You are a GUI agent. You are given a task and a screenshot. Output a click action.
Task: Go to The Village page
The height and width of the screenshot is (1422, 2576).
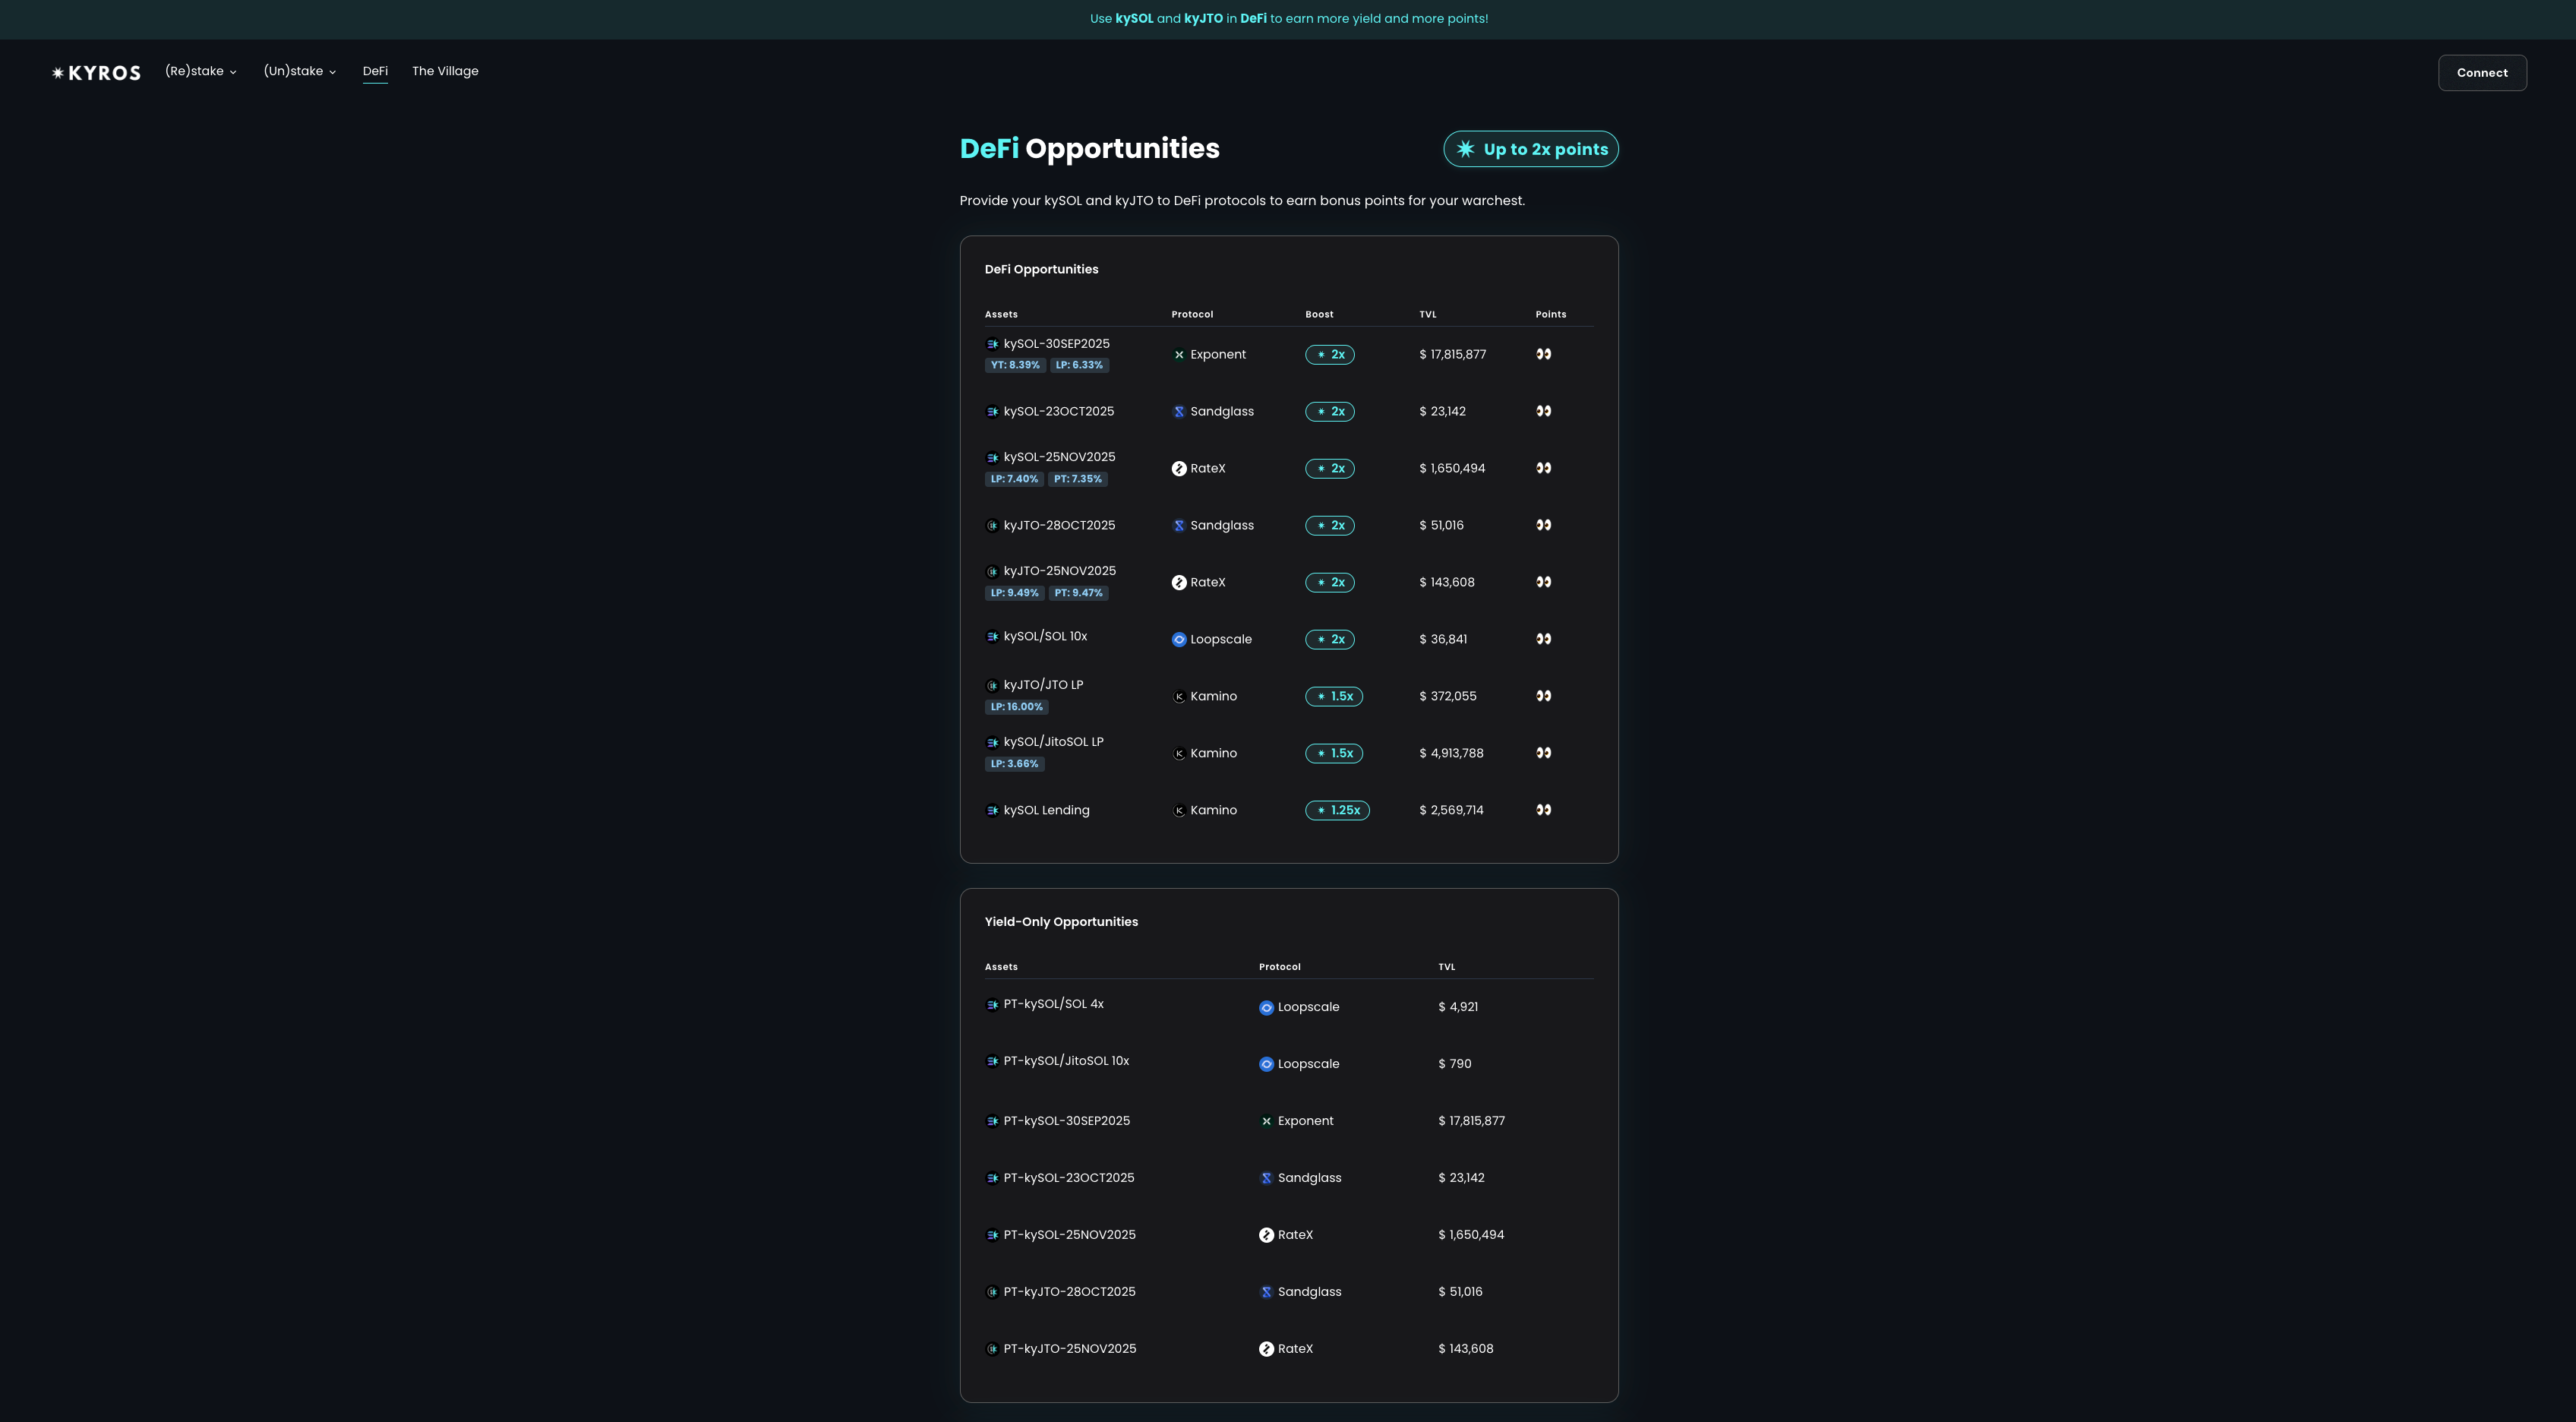tap(445, 71)
